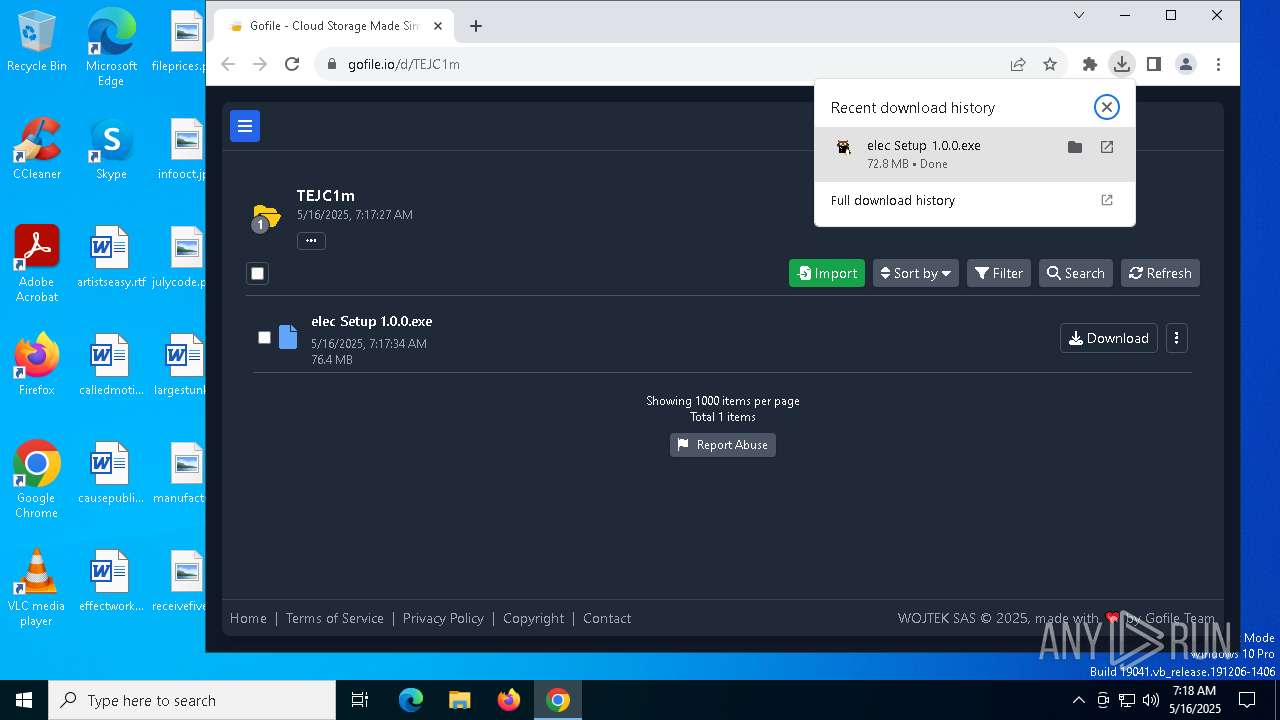Click the Search button
This screenshot has height=720, width=1280.
pos(1076,273)
